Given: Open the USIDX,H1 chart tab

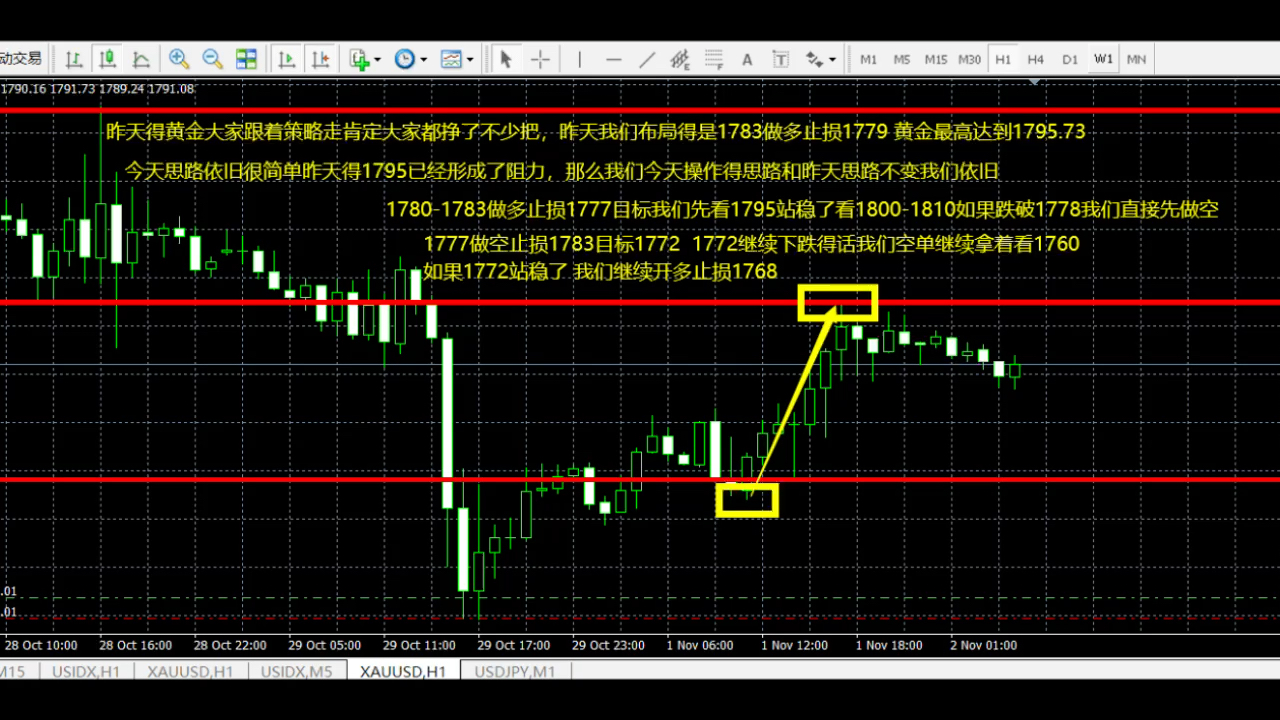Looking at the screenshot, I should (85, 672).
